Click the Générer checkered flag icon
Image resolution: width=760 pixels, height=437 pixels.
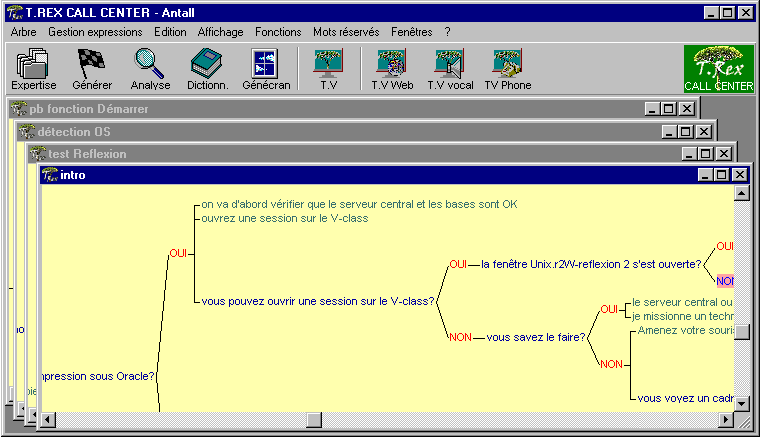coord(92,70)
